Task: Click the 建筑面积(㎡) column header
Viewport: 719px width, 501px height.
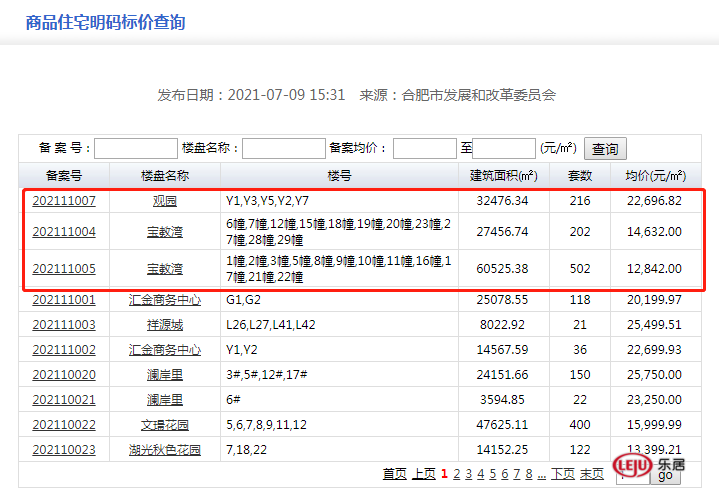Action: coord(503,176)
